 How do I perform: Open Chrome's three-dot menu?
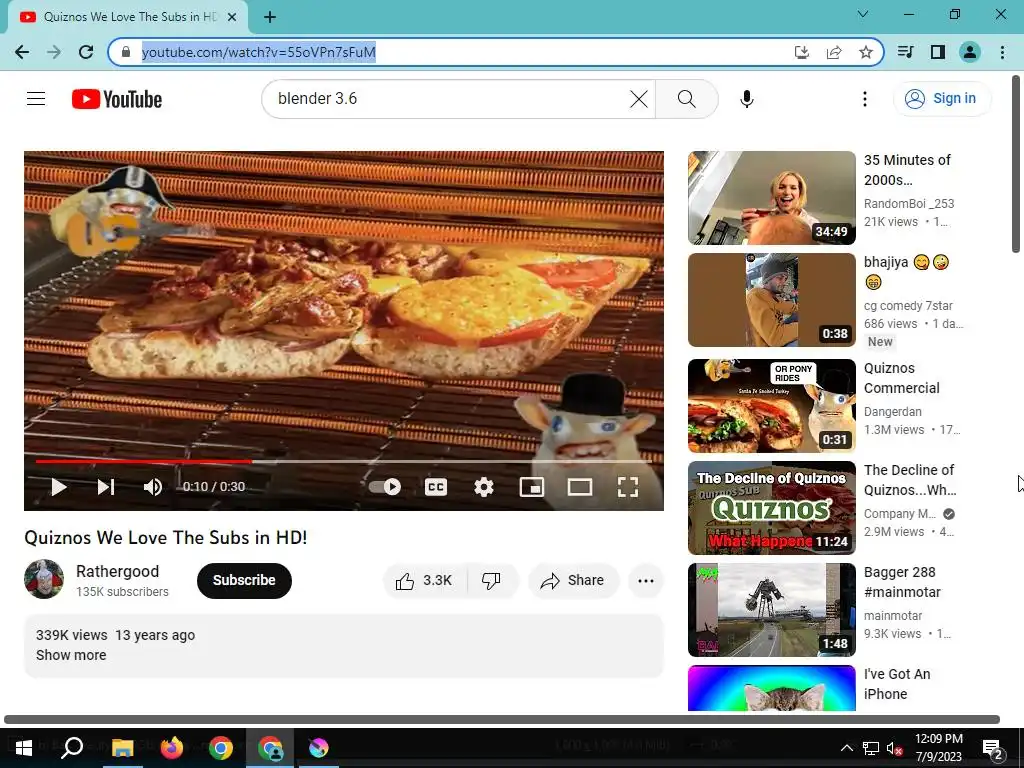coord(1002,52)
